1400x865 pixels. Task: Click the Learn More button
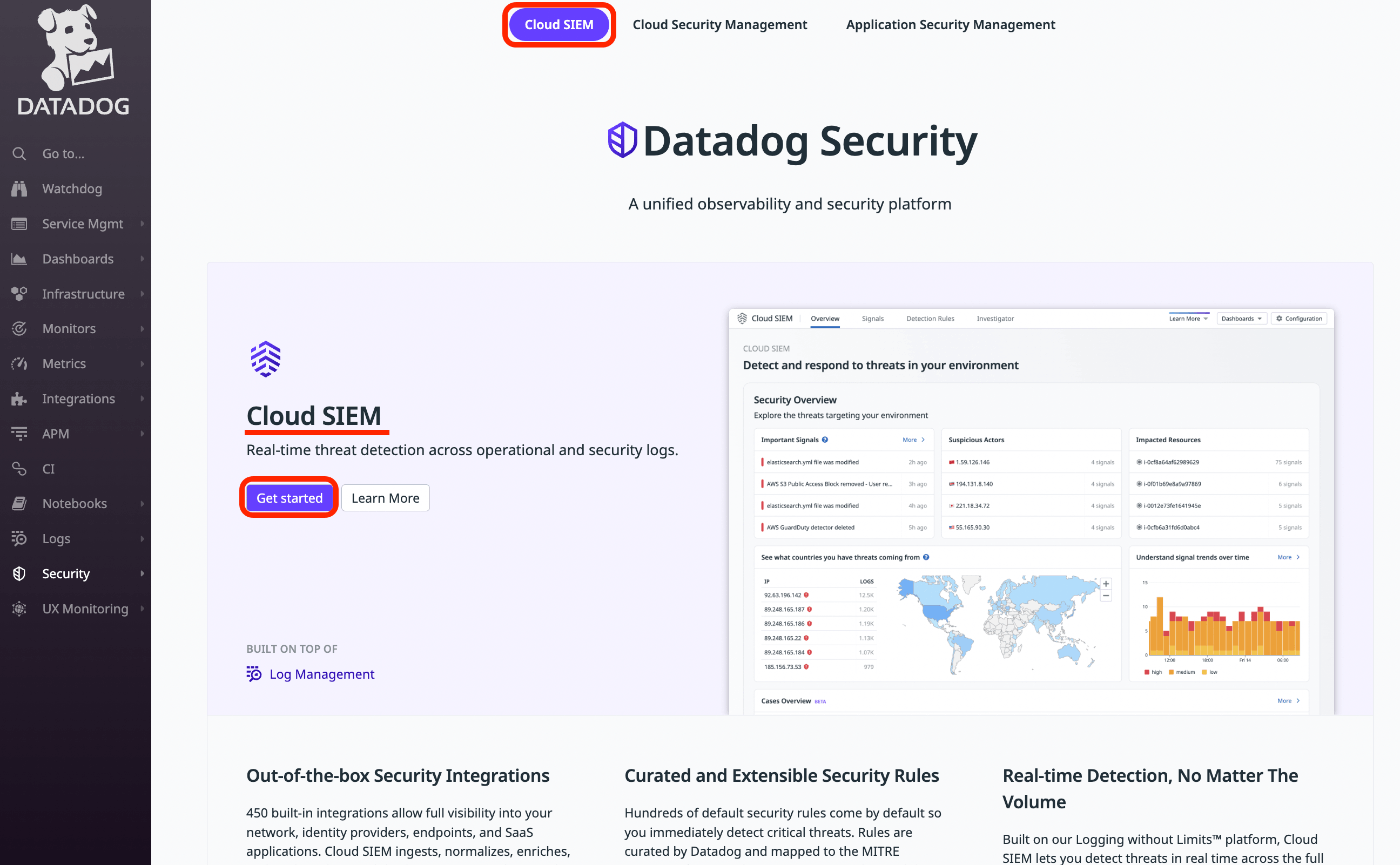click(x=385, y=498)
